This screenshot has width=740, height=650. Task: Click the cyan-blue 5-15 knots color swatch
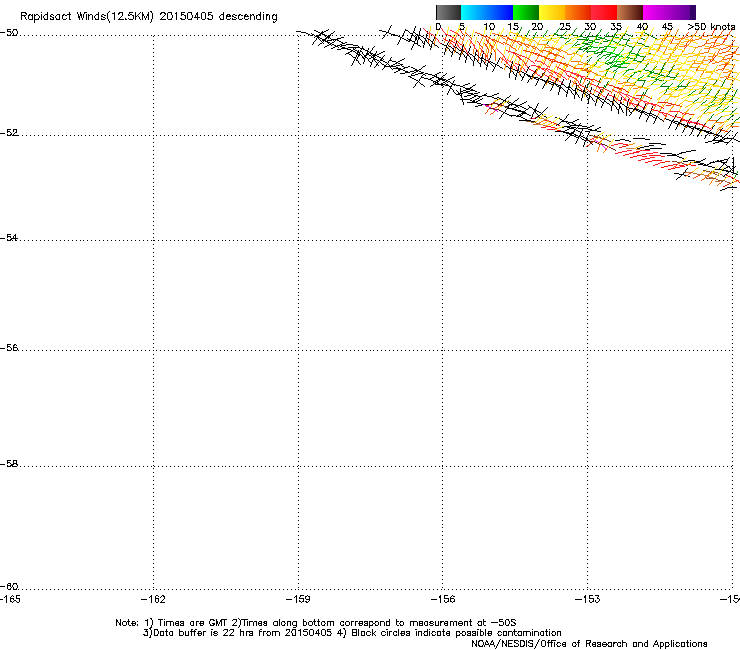pyautogui.click(x=487, y=12)
